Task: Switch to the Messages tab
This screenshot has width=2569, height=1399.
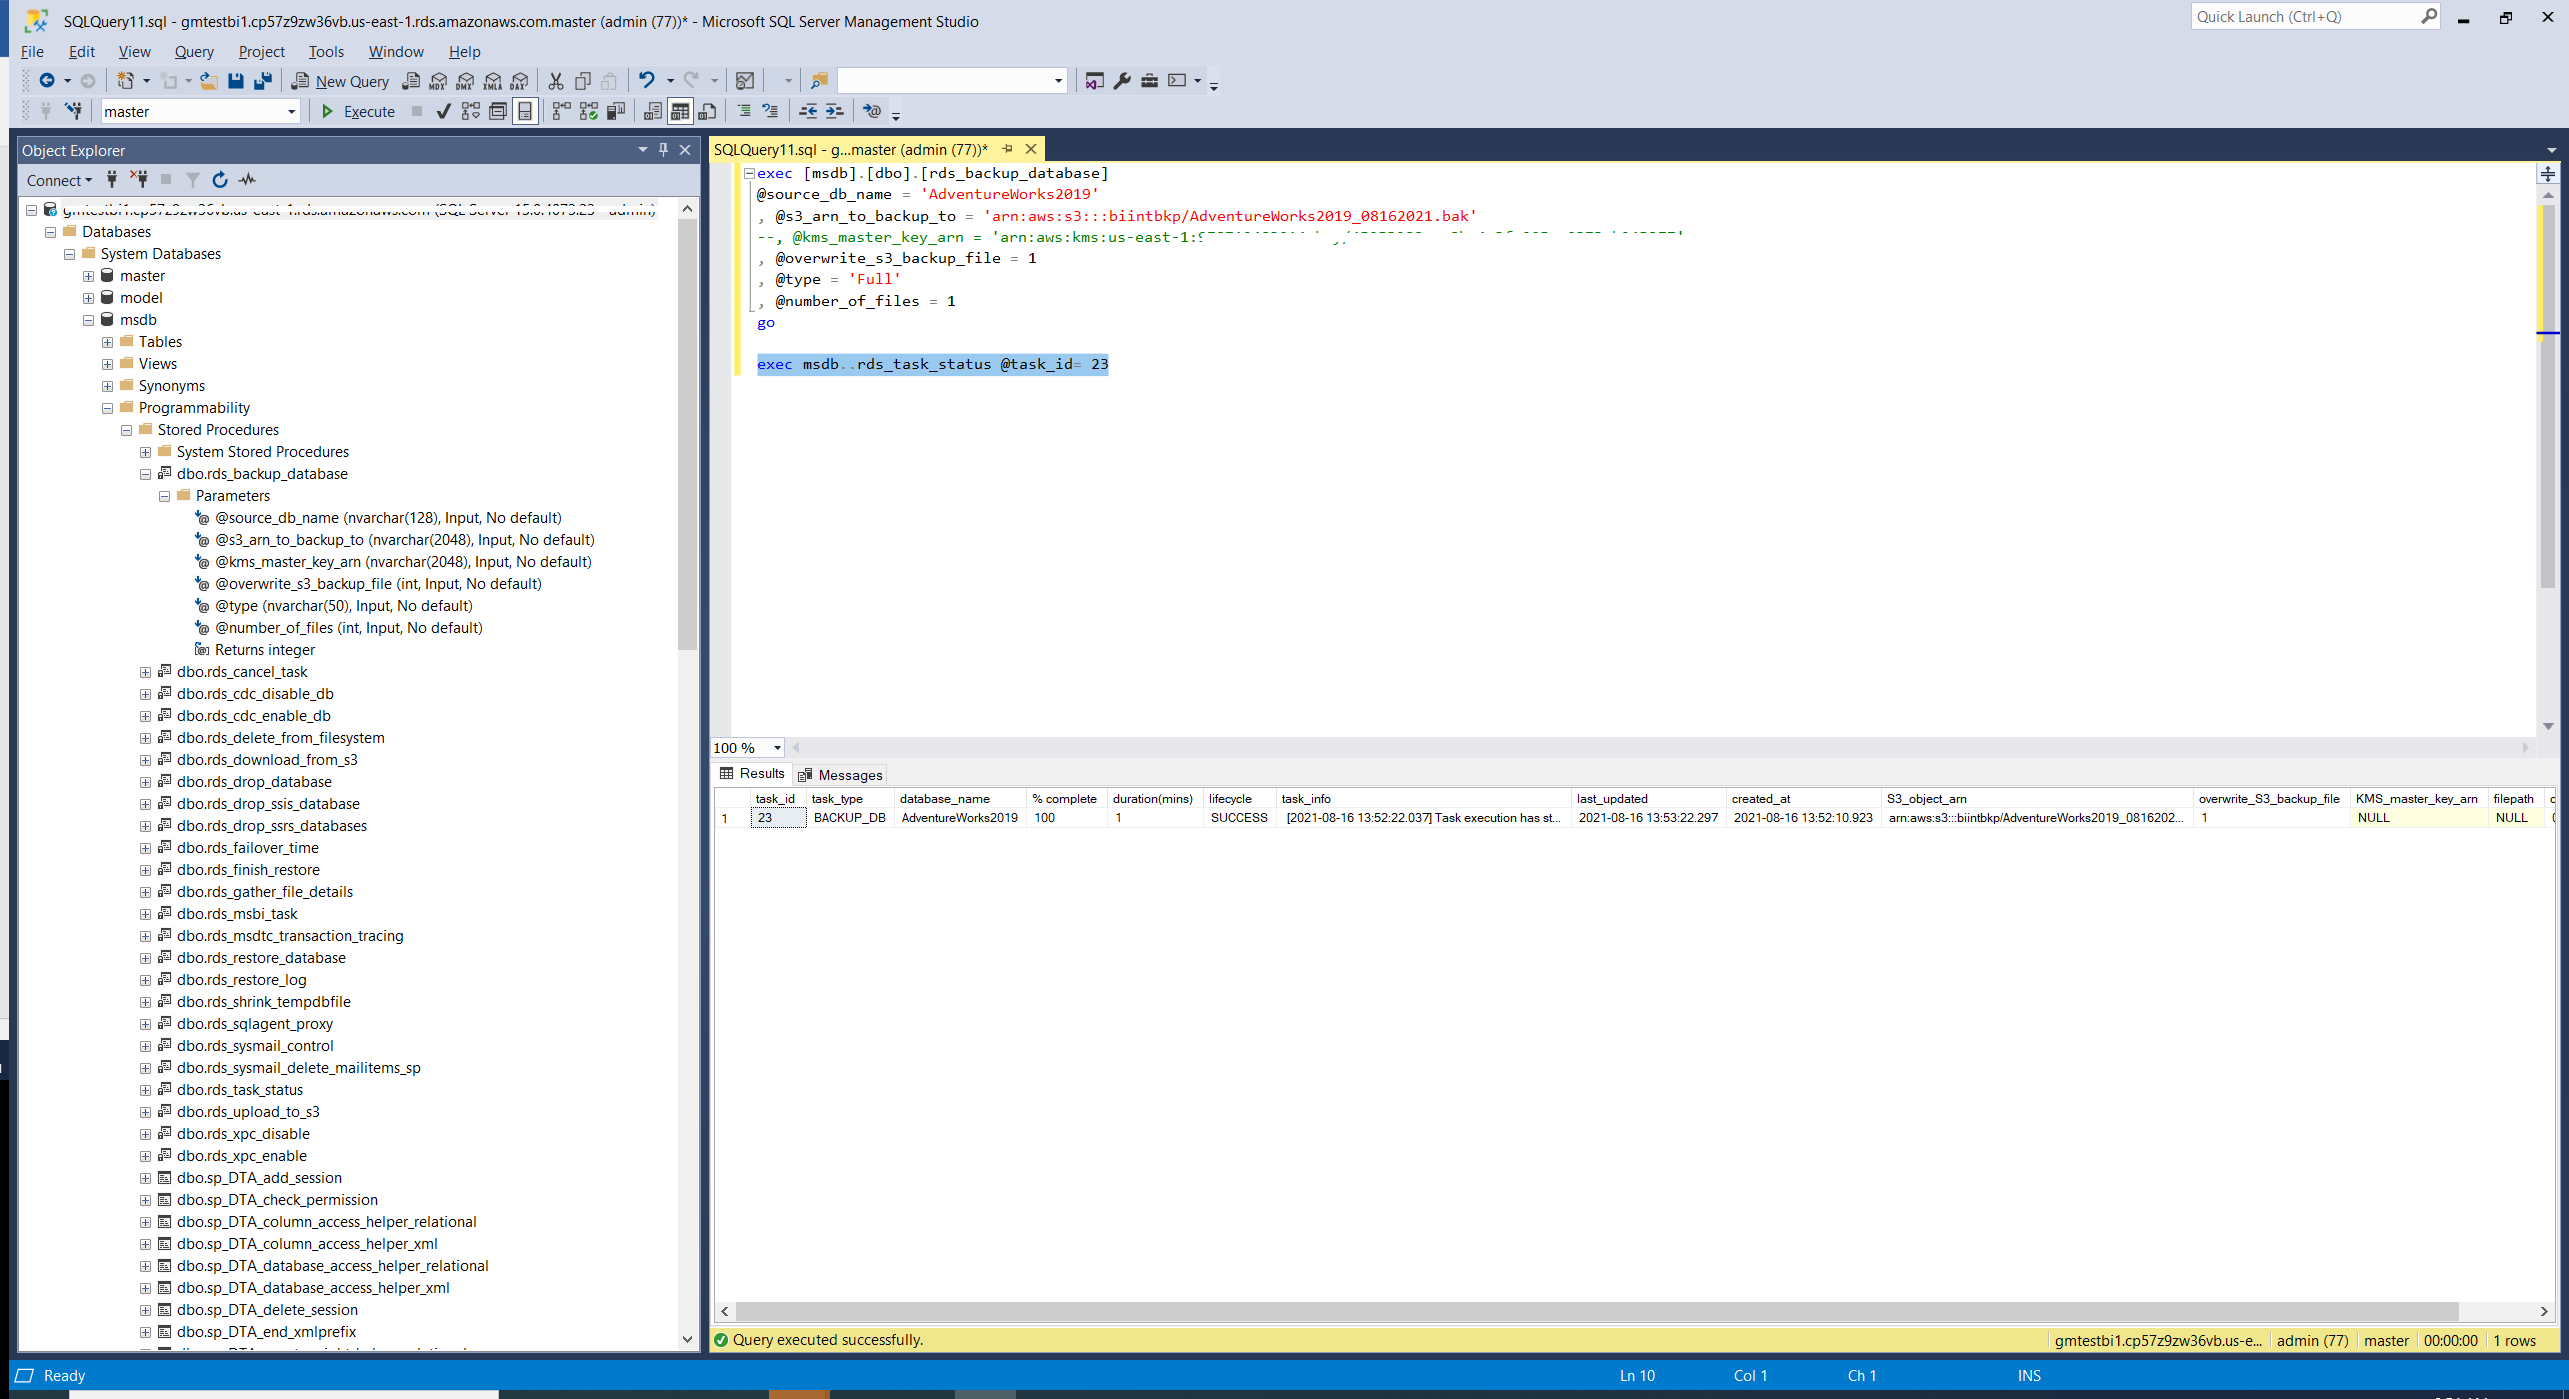Action: [x=840, y=775]
